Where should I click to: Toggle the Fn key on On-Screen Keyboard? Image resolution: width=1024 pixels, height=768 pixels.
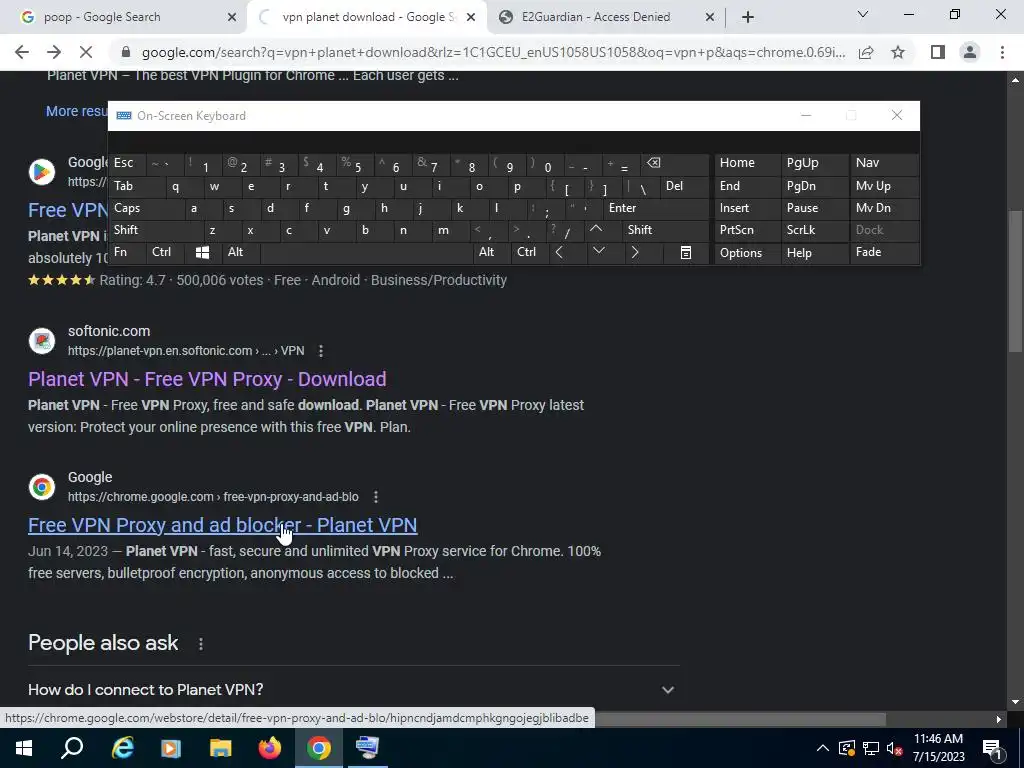point(128,253)
